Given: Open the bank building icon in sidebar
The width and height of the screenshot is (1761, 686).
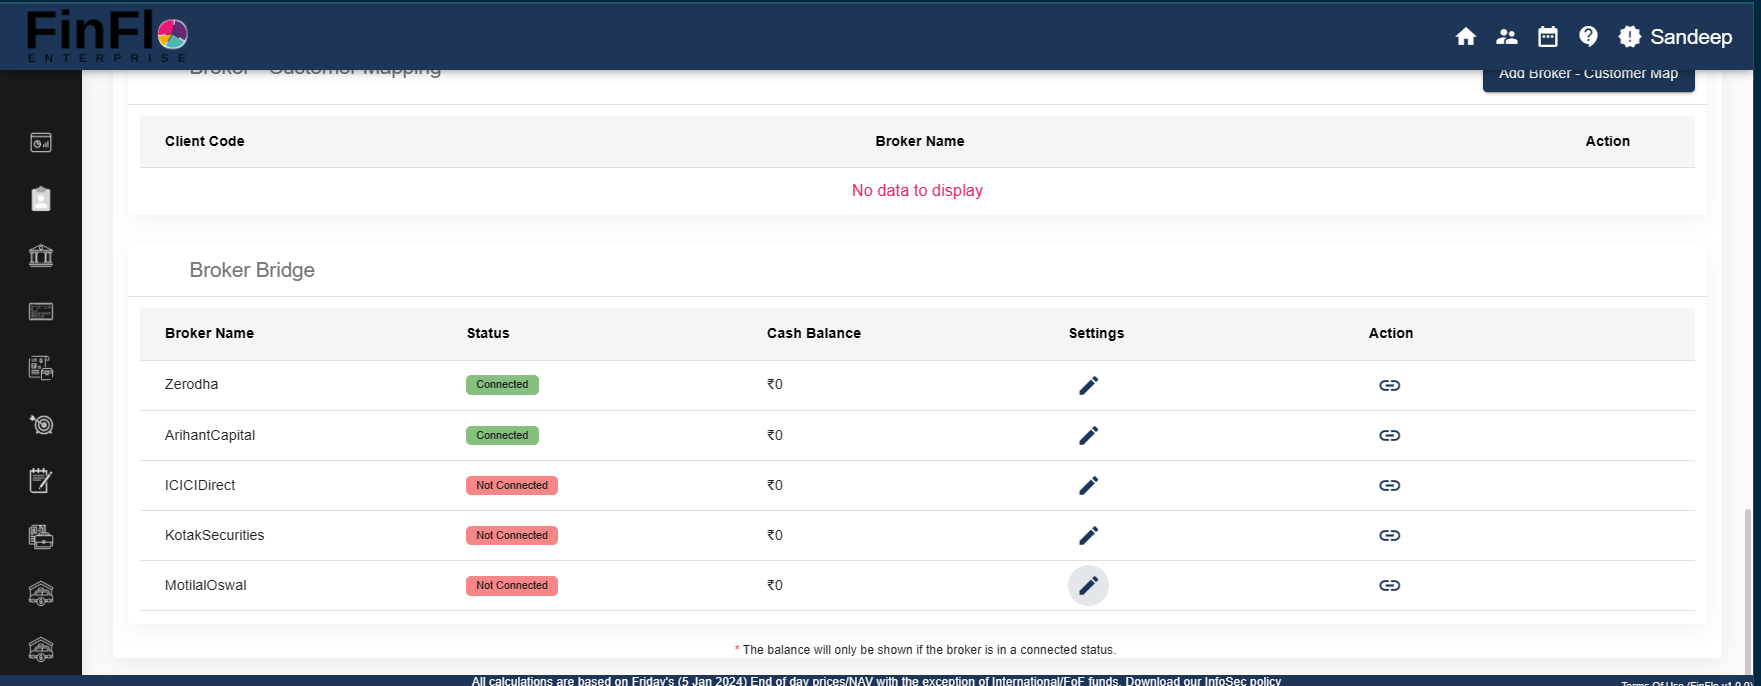Looking at the screenshot, I should [x=41, y=255].
